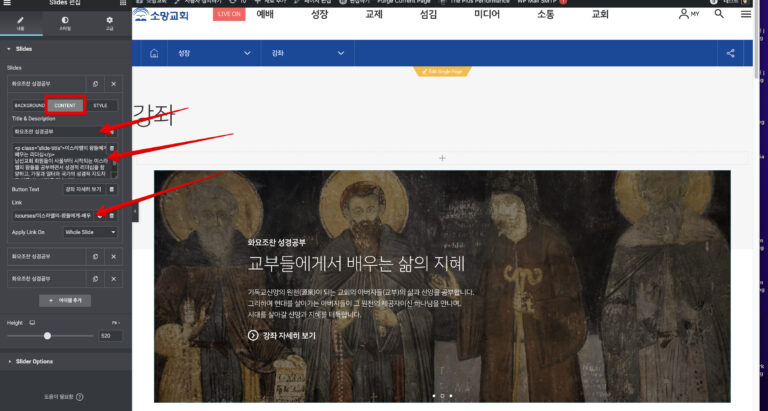Open the 강좌 breadcrumb dropdown
768x411 pixels.
pos(308,53)
